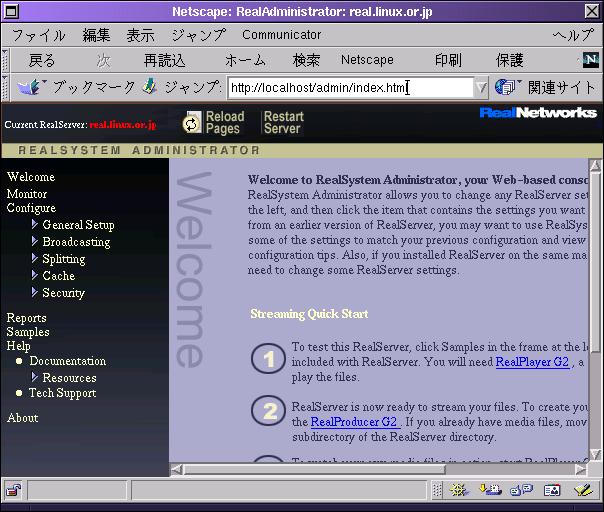Collapse the location toolbar grip
Image resolution: width=604 pixels, height=512 pixels.
[x=5, y=87]
